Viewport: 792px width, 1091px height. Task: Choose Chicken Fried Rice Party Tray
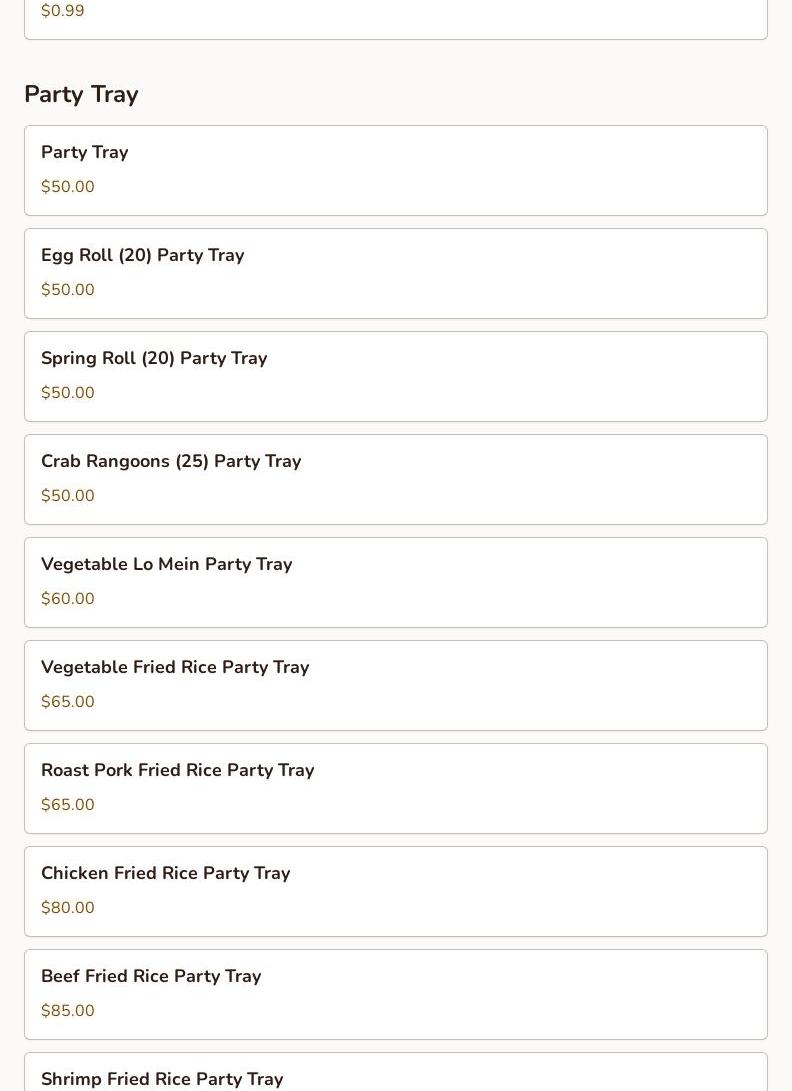[395, 891]
